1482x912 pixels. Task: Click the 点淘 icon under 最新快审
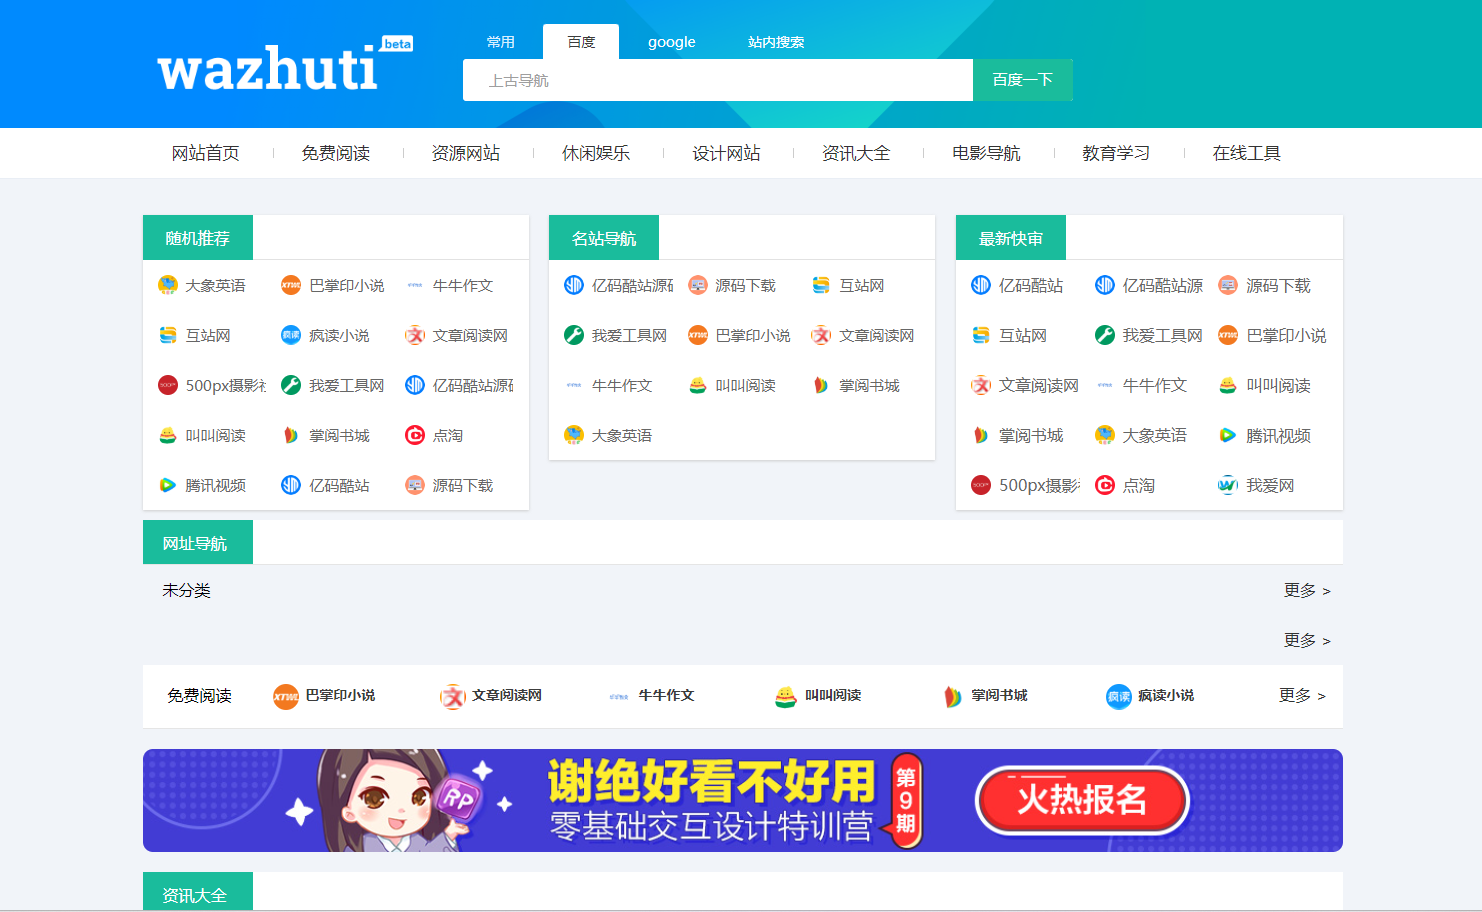pyautogui.click(x=1104, y=485)
